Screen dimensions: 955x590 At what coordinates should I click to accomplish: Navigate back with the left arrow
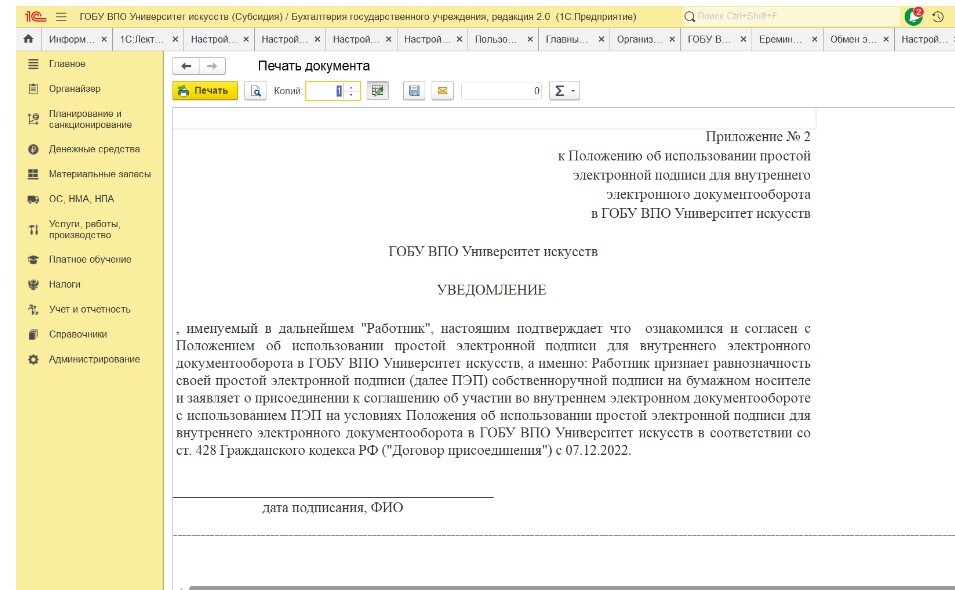pos(186,66)
